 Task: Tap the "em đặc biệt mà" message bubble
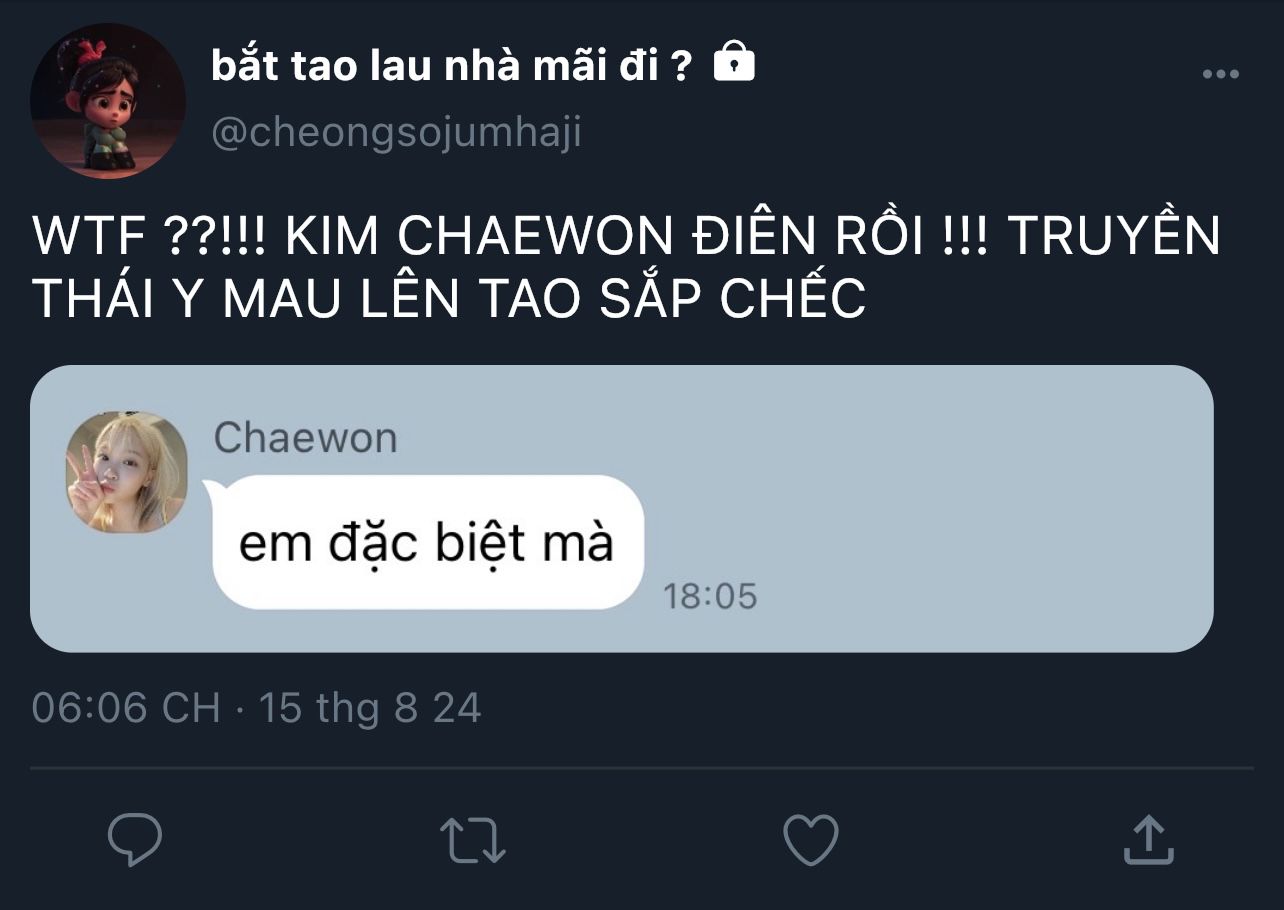click(428, 542)
